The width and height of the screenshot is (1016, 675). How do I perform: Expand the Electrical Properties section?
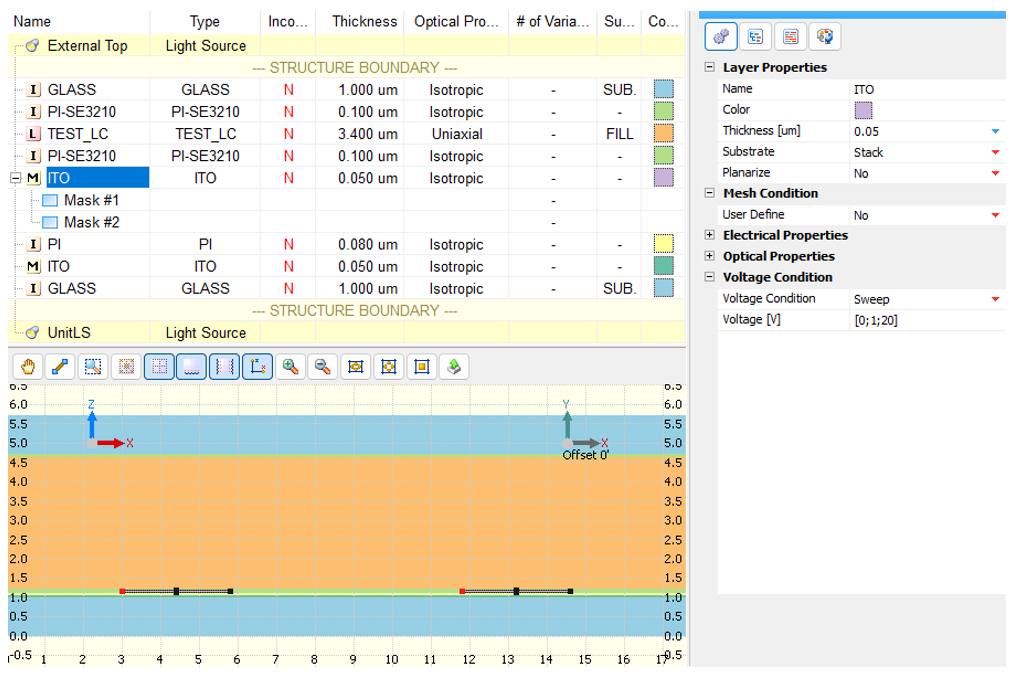[x=710, y=236]
